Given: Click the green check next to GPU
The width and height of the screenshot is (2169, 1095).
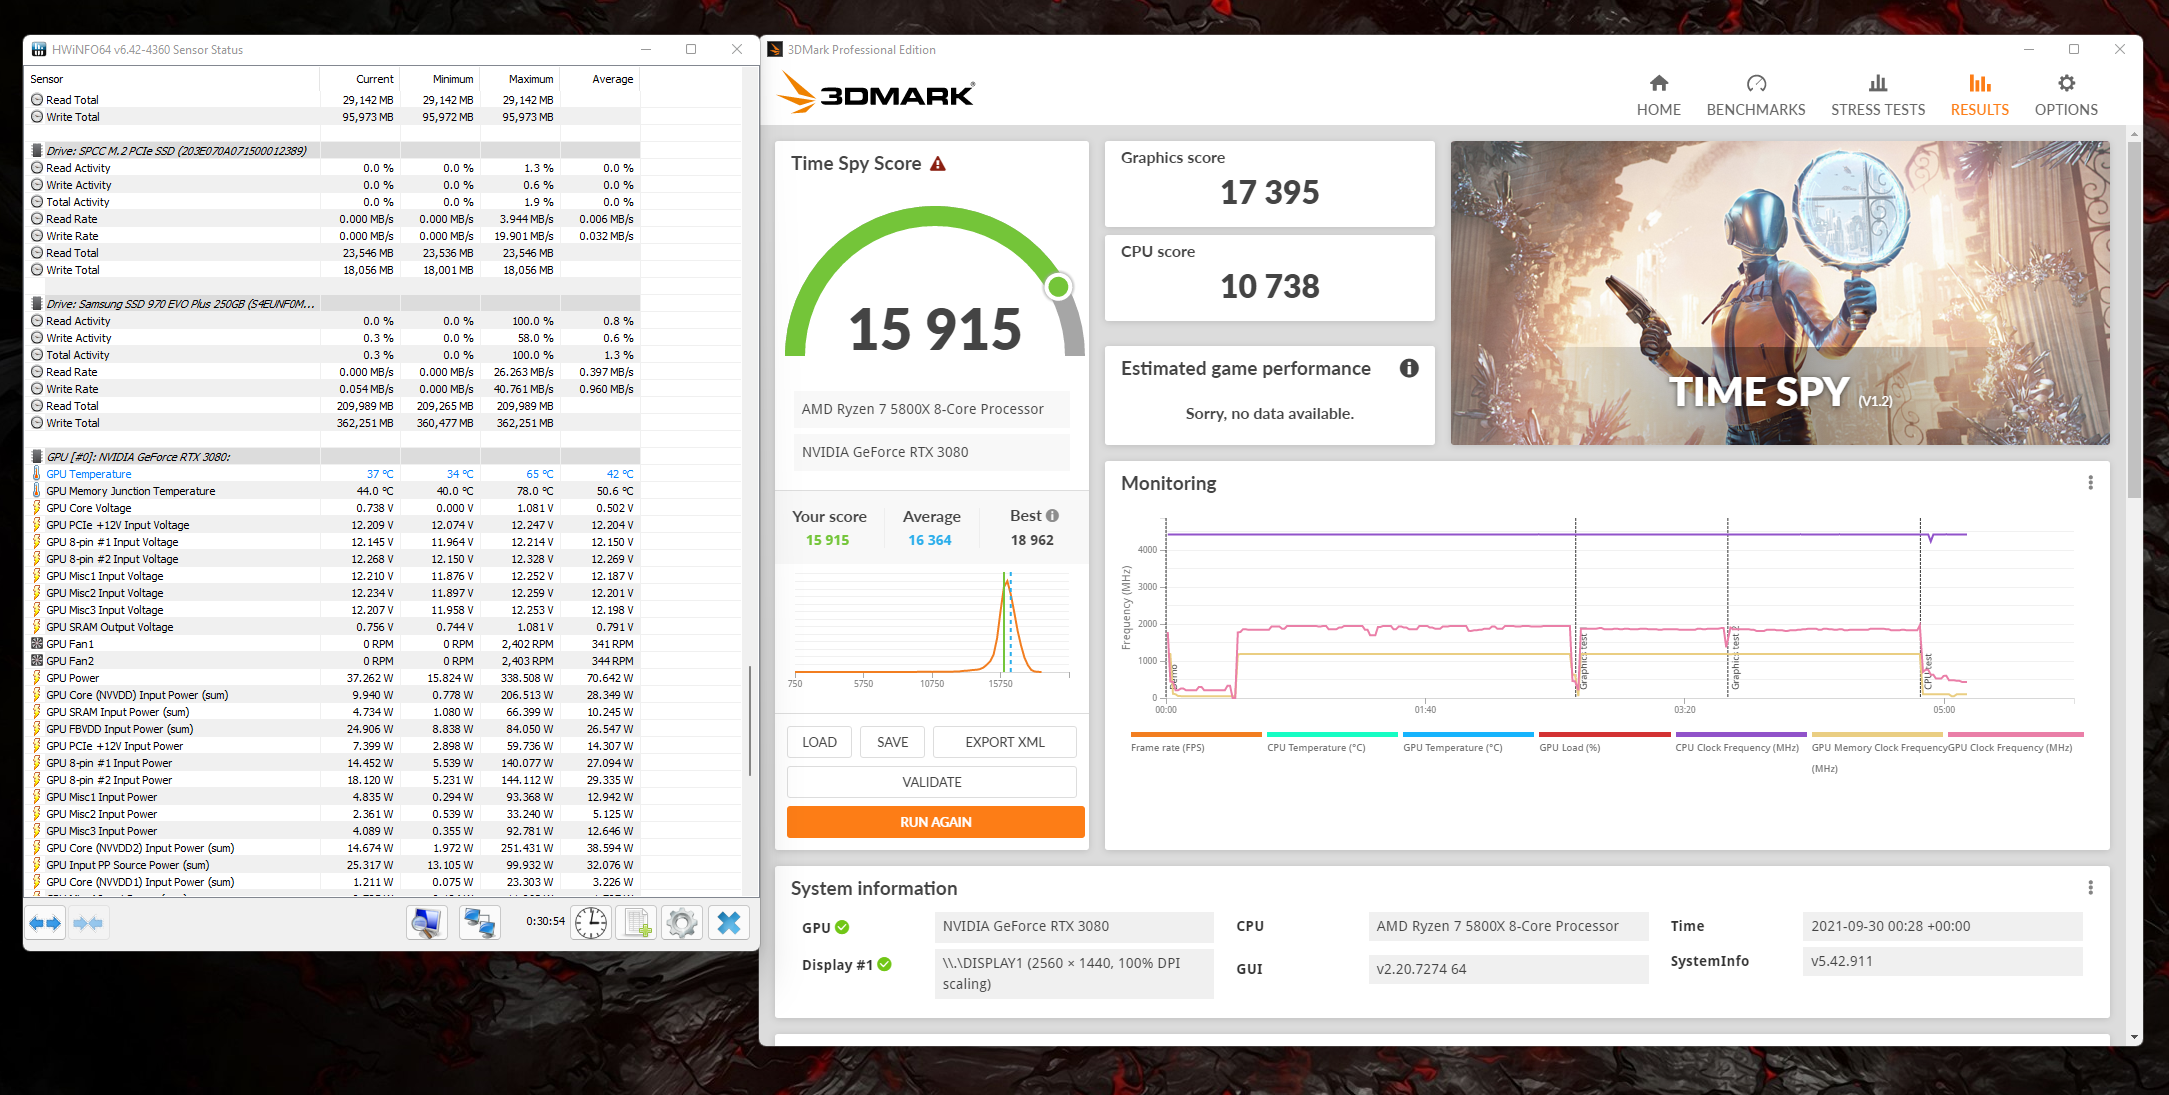Looking at the screenshot, I should 842,927.
